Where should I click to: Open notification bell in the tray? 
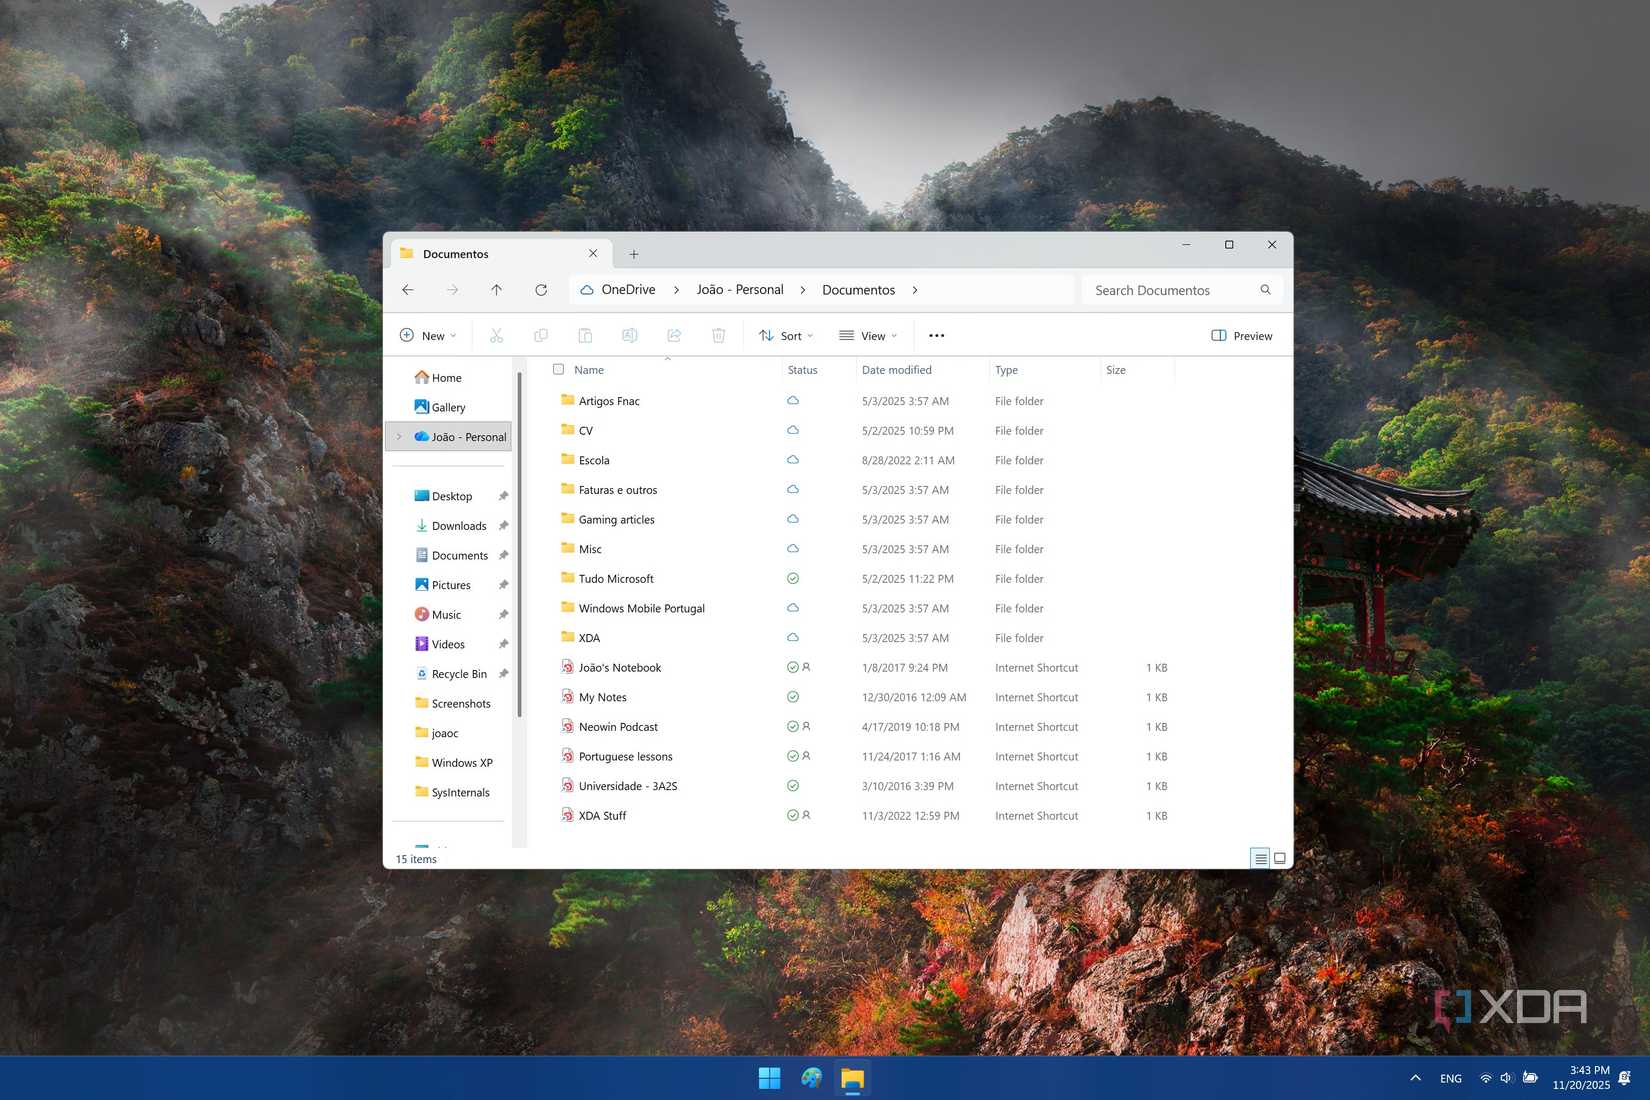tap(1625, 1078)
